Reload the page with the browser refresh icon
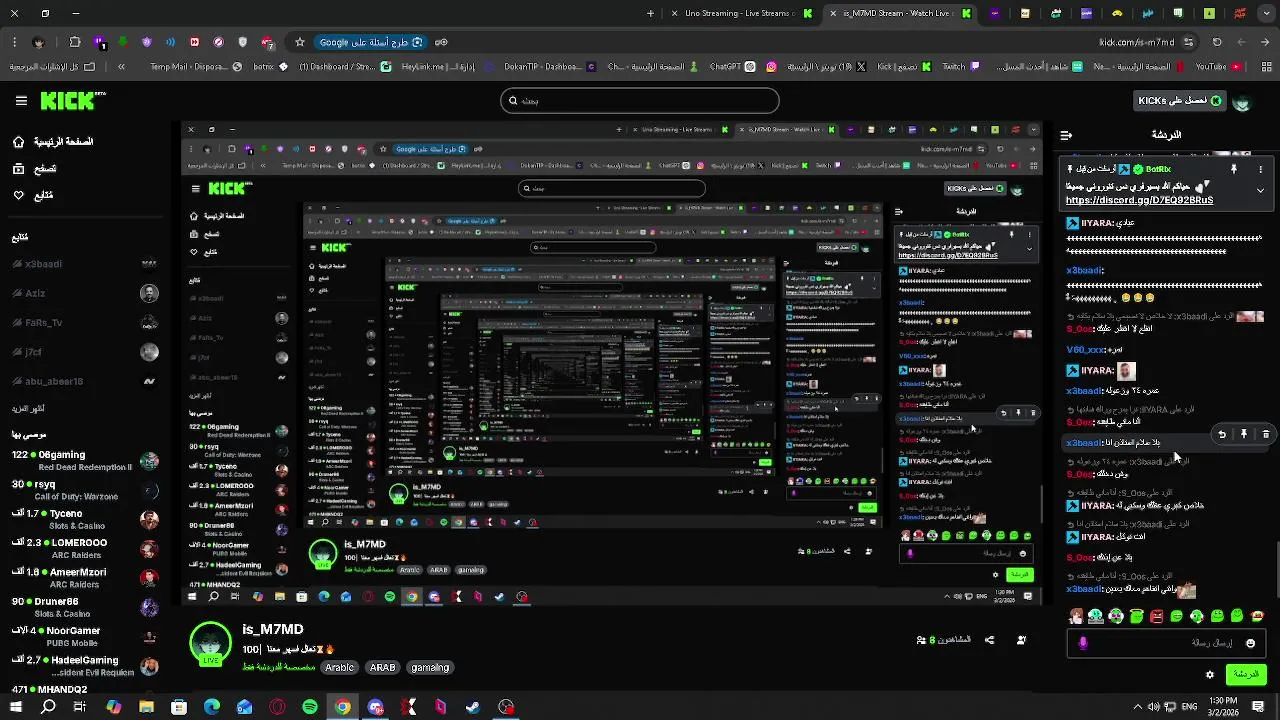The height and width of the screenshot is (720, 1280). tap(1217, 43)
